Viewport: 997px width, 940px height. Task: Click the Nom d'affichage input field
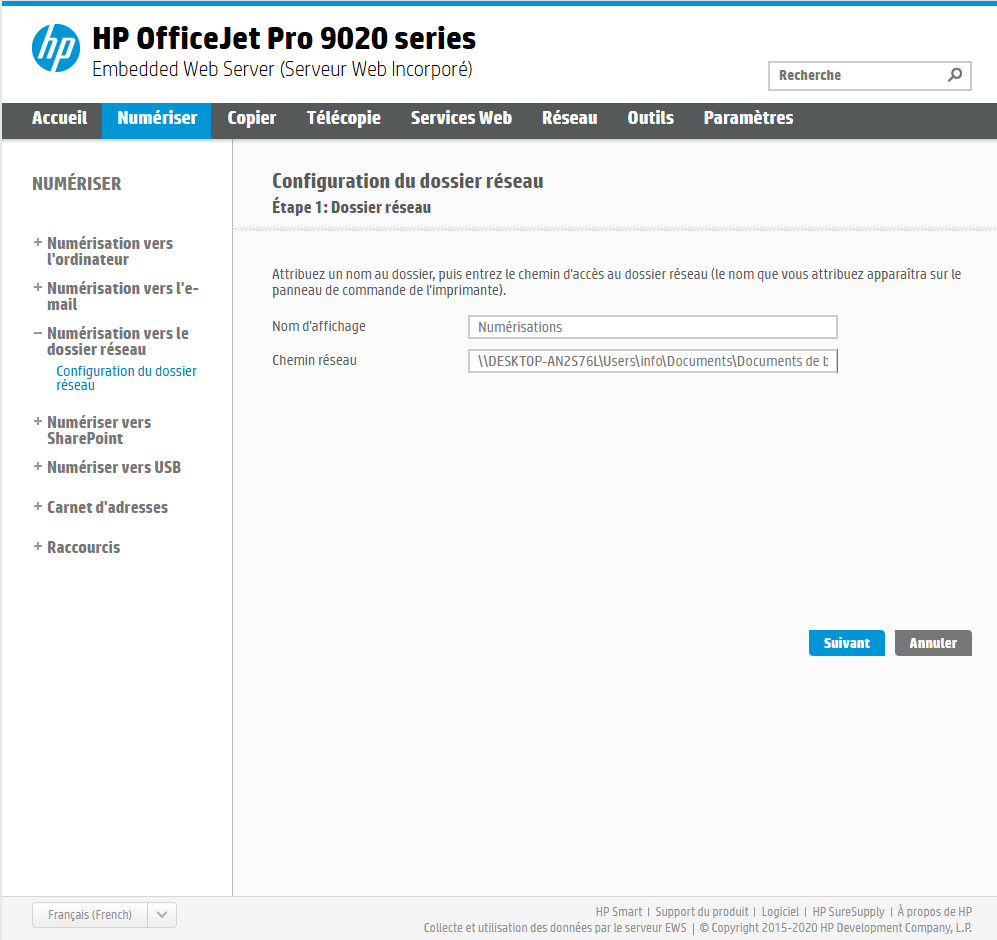tap(652, 327)
